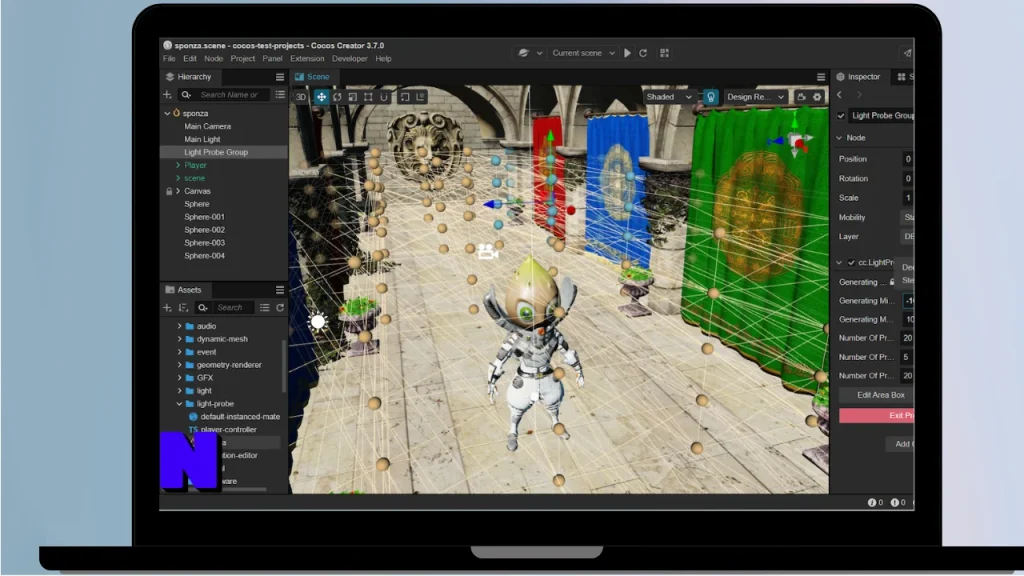Open Scene panel hamburger menu
The width and height of the screenshot is (1024, 576).
point(821,77)
